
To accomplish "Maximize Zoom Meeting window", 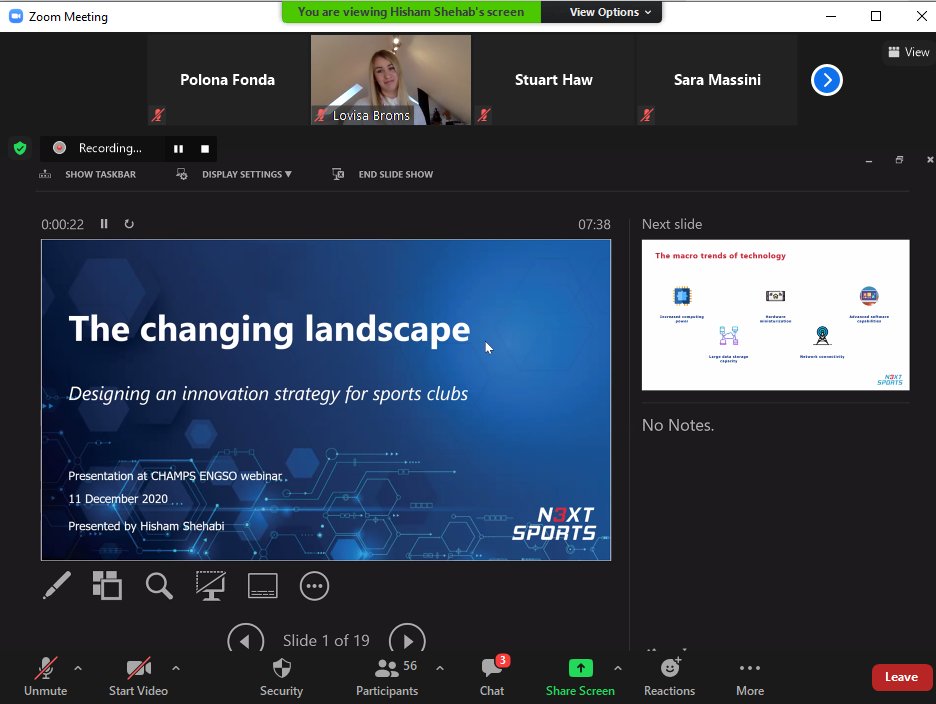I will tap(876, 16).
